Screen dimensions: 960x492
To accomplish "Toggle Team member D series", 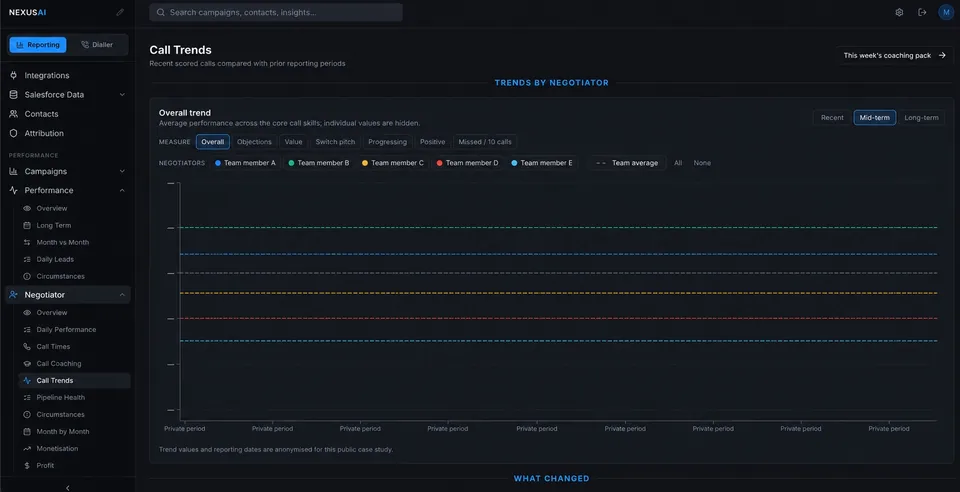I will click(x=467, y=163).
